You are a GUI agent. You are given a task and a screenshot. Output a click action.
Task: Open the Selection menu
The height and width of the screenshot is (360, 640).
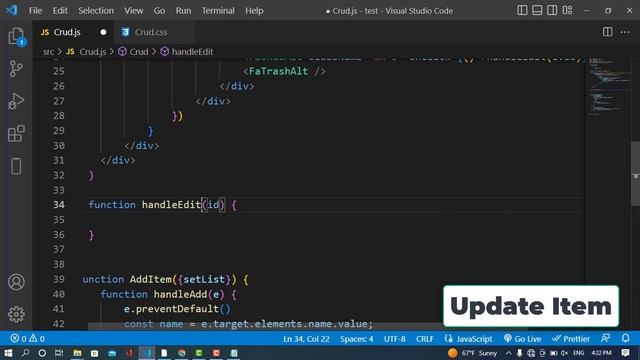96,11
